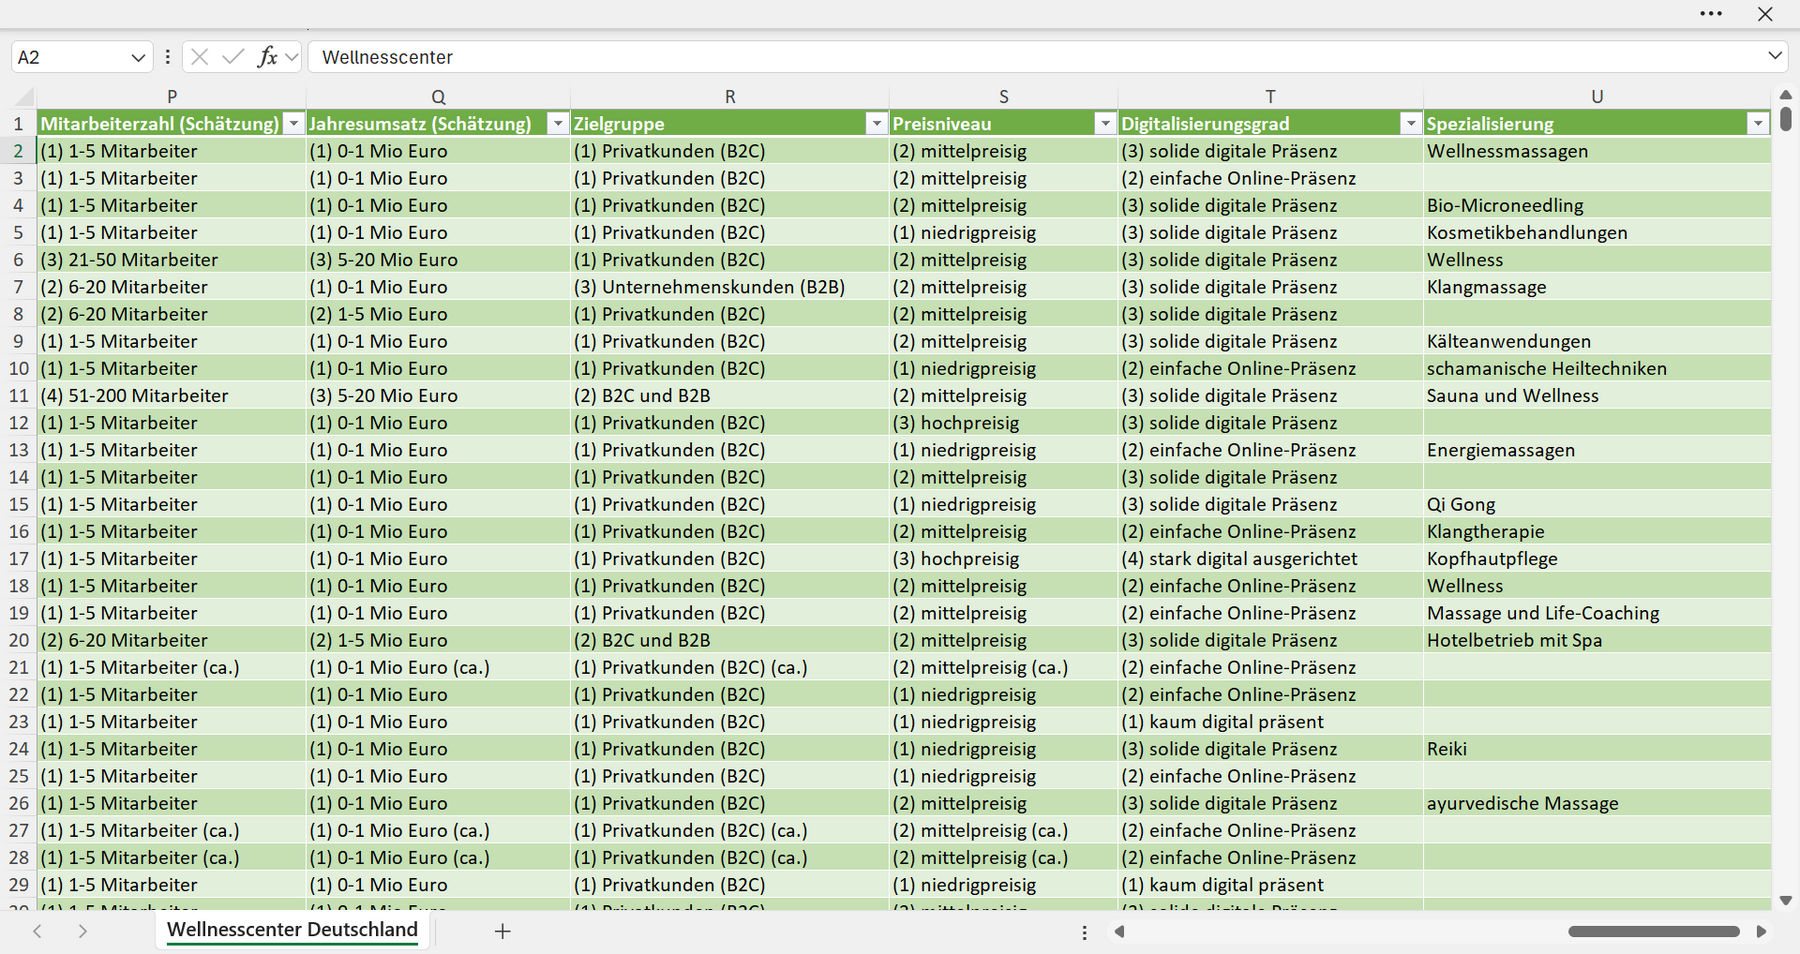The width and height of the screenshot is (1800, 954).
Task: Click the vertical scrollbar down arrow
Action: coord(1786,901)
